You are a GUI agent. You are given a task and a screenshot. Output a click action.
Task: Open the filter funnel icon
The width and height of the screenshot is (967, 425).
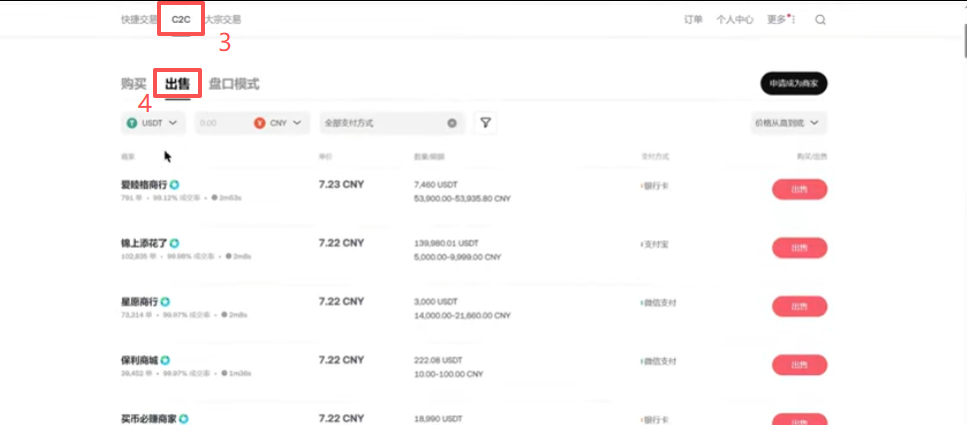485,123
